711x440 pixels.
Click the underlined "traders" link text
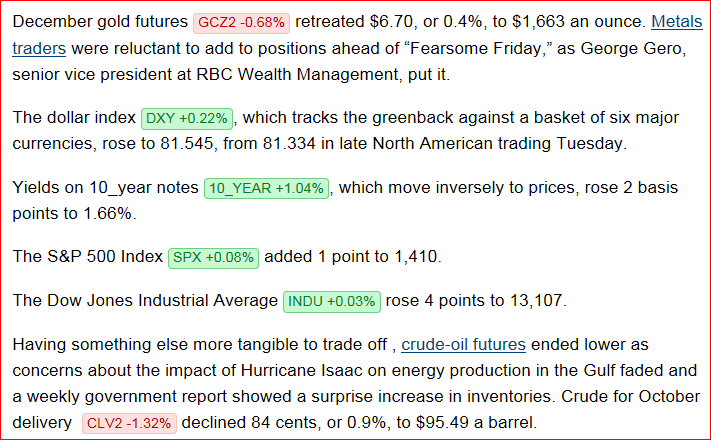click(x=39, y=48)
